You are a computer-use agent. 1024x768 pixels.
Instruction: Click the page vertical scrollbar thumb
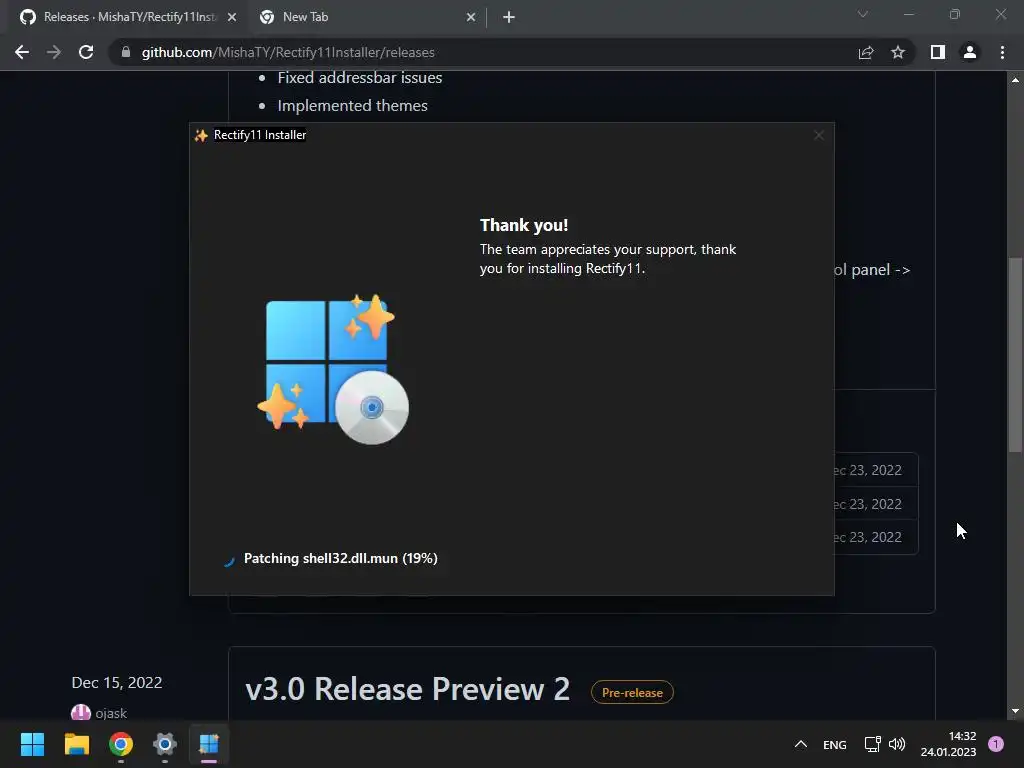point(1015,355)
